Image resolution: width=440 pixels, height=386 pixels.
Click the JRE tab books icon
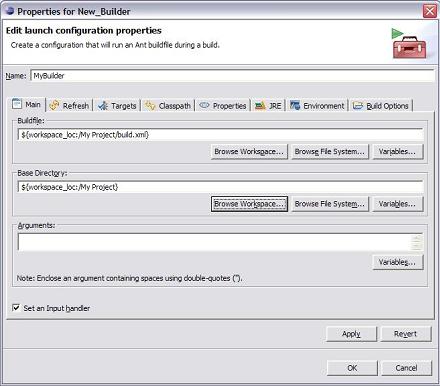(260, 106)
